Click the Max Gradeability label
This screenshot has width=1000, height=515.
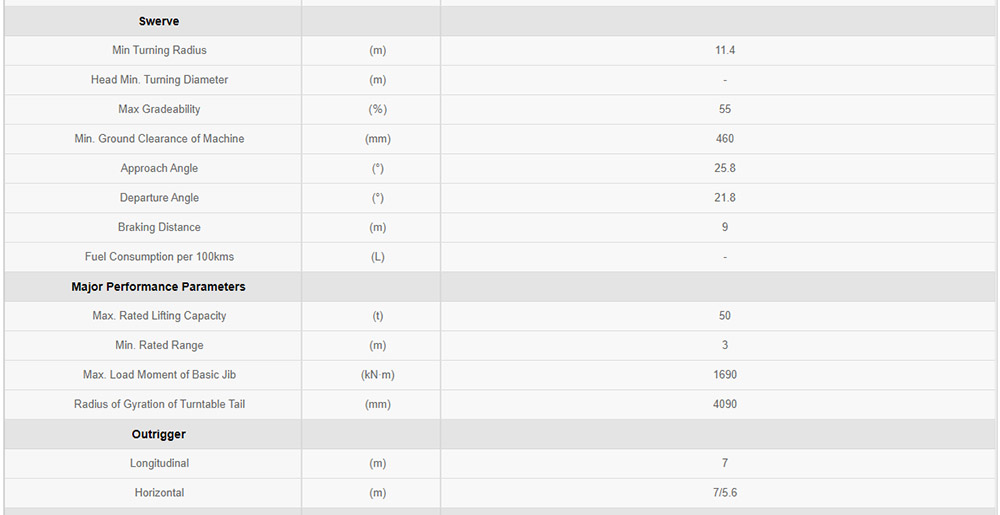click(x=159, y=109)
